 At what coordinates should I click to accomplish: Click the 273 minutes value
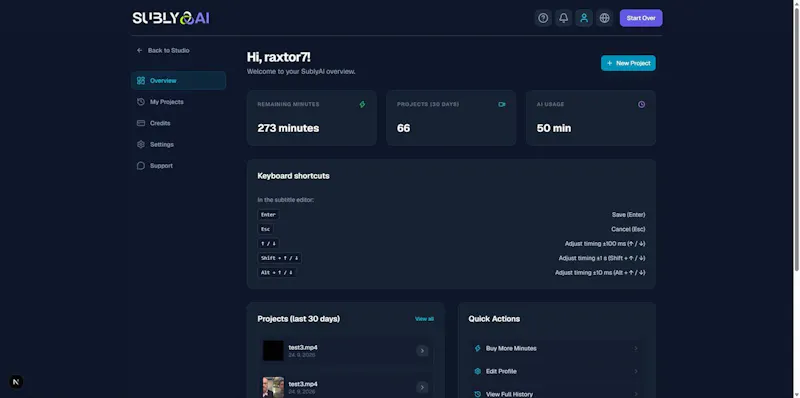[x=288, y=128]
